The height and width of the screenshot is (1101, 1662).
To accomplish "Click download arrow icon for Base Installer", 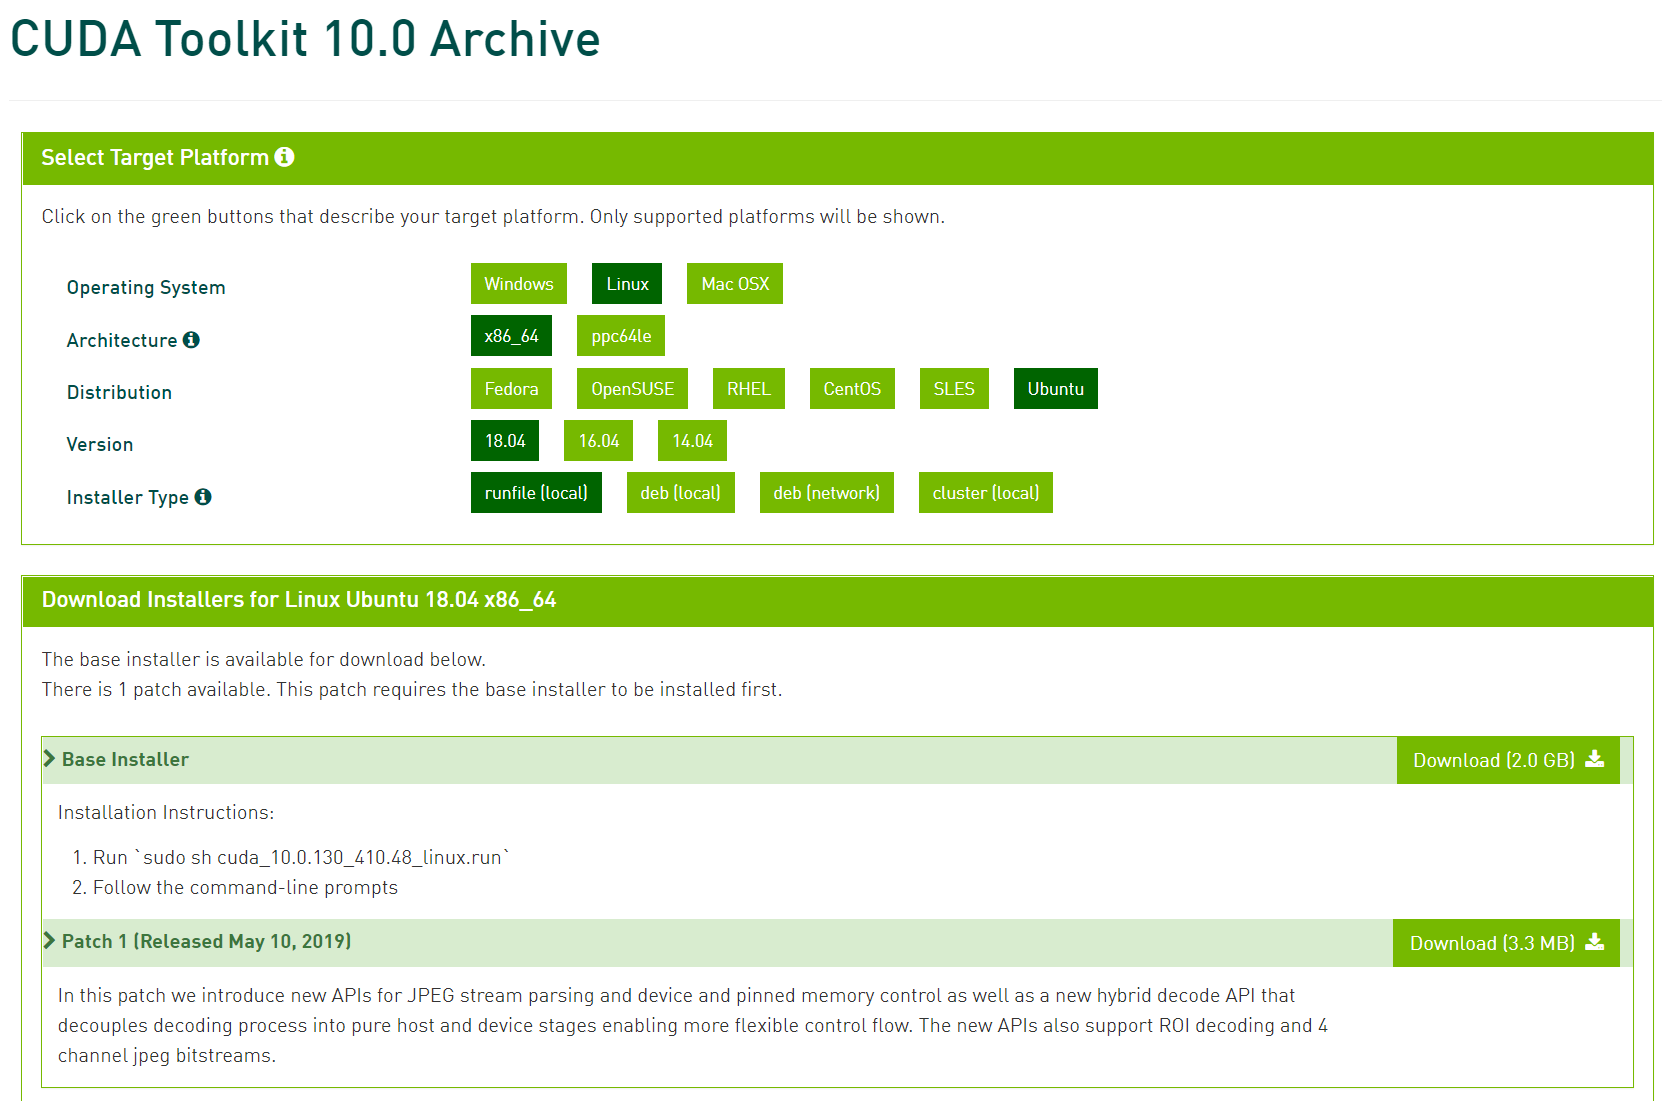I will (1595, 759).
